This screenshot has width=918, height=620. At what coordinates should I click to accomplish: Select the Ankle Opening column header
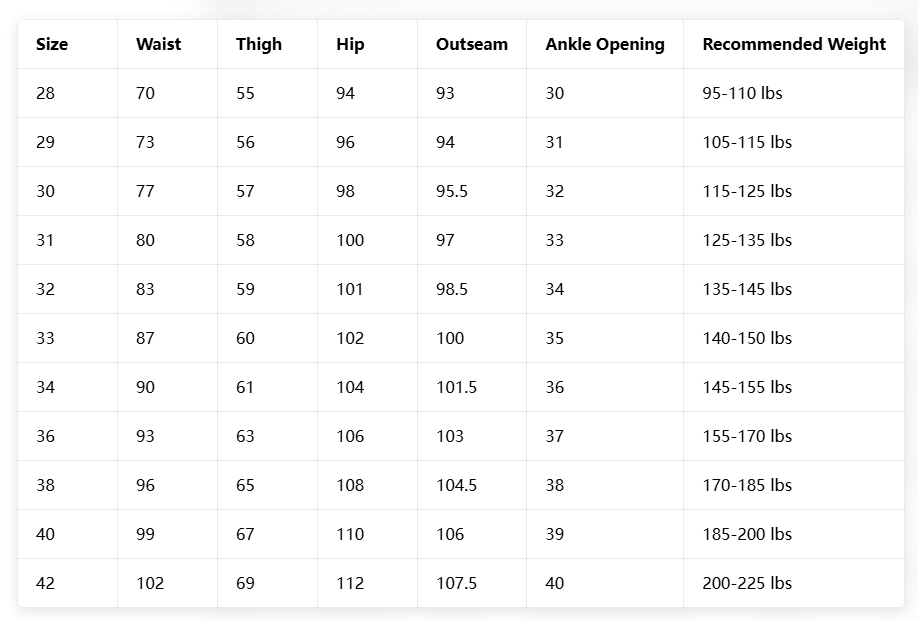604,44
